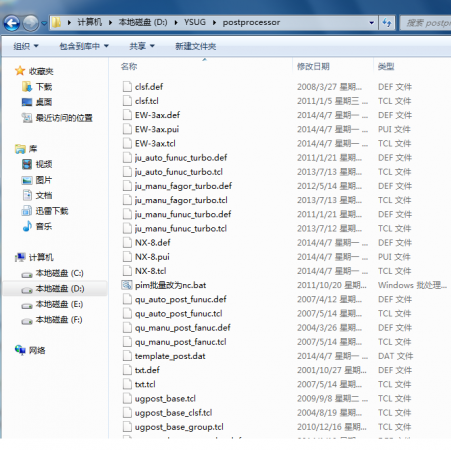Go back with the blue Back arrow
Image resolution: width=451 pixels, height=450 pixels.
12,23
